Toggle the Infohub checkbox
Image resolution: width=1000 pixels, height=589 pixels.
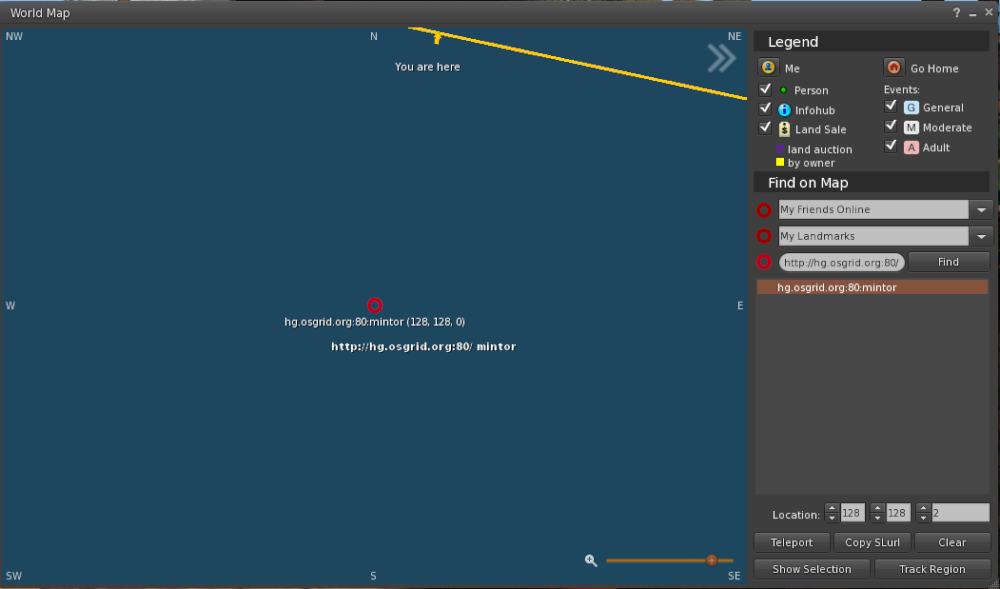pos(766,108)
